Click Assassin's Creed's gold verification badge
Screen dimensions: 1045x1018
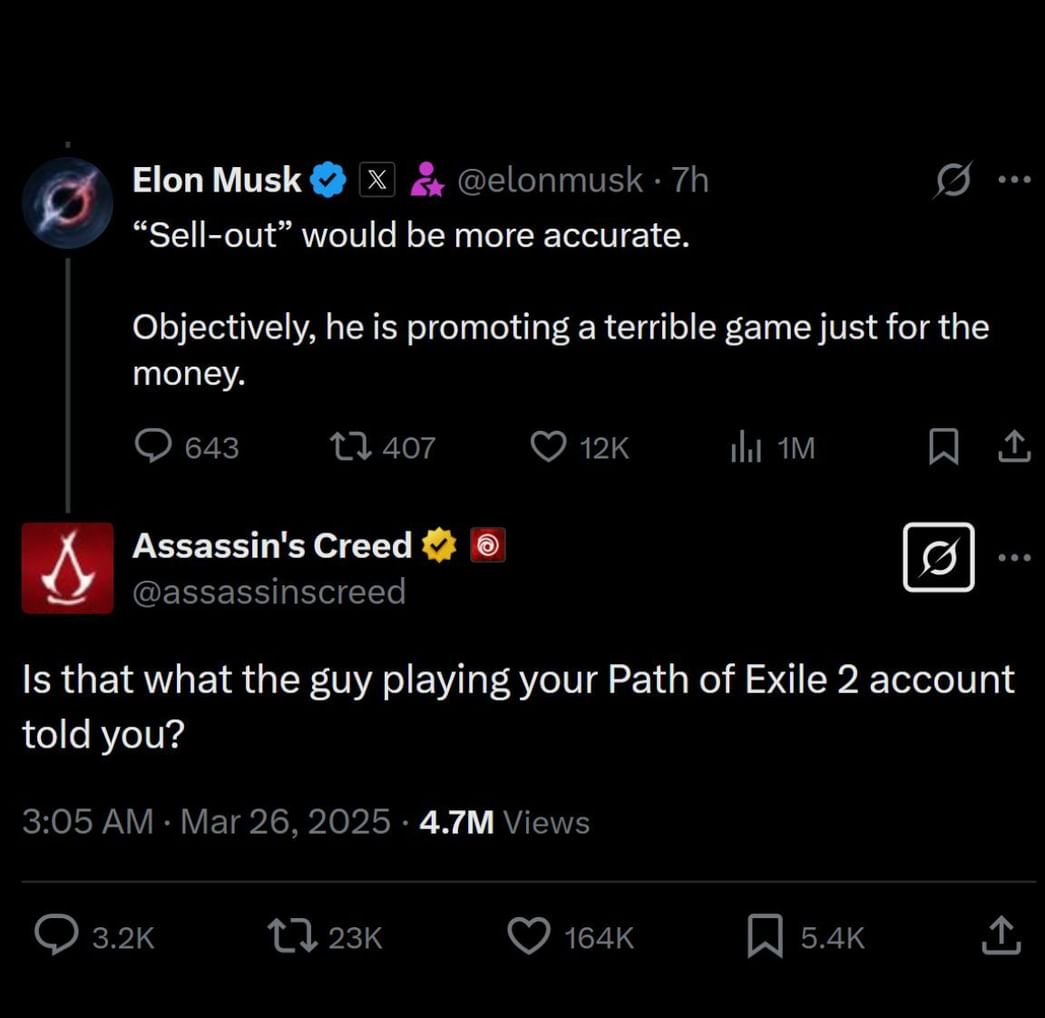[438, 545]
